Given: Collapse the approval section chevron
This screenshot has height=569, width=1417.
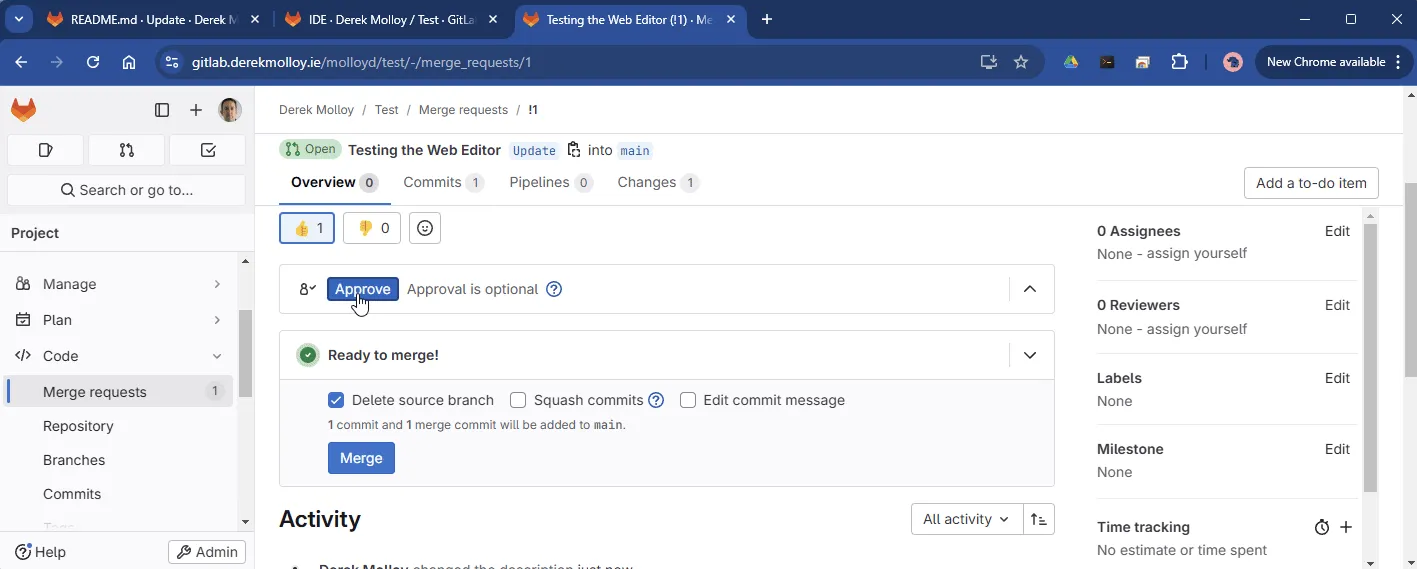Looking at the screenshot, I should 1030,289.
